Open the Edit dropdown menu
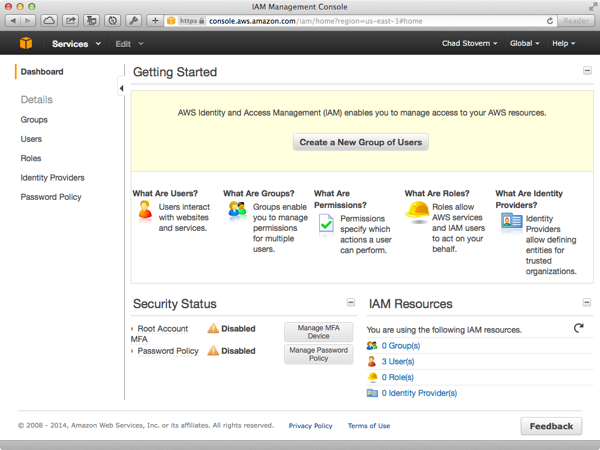Screen dimensions: 600x450 click(129, 44)
